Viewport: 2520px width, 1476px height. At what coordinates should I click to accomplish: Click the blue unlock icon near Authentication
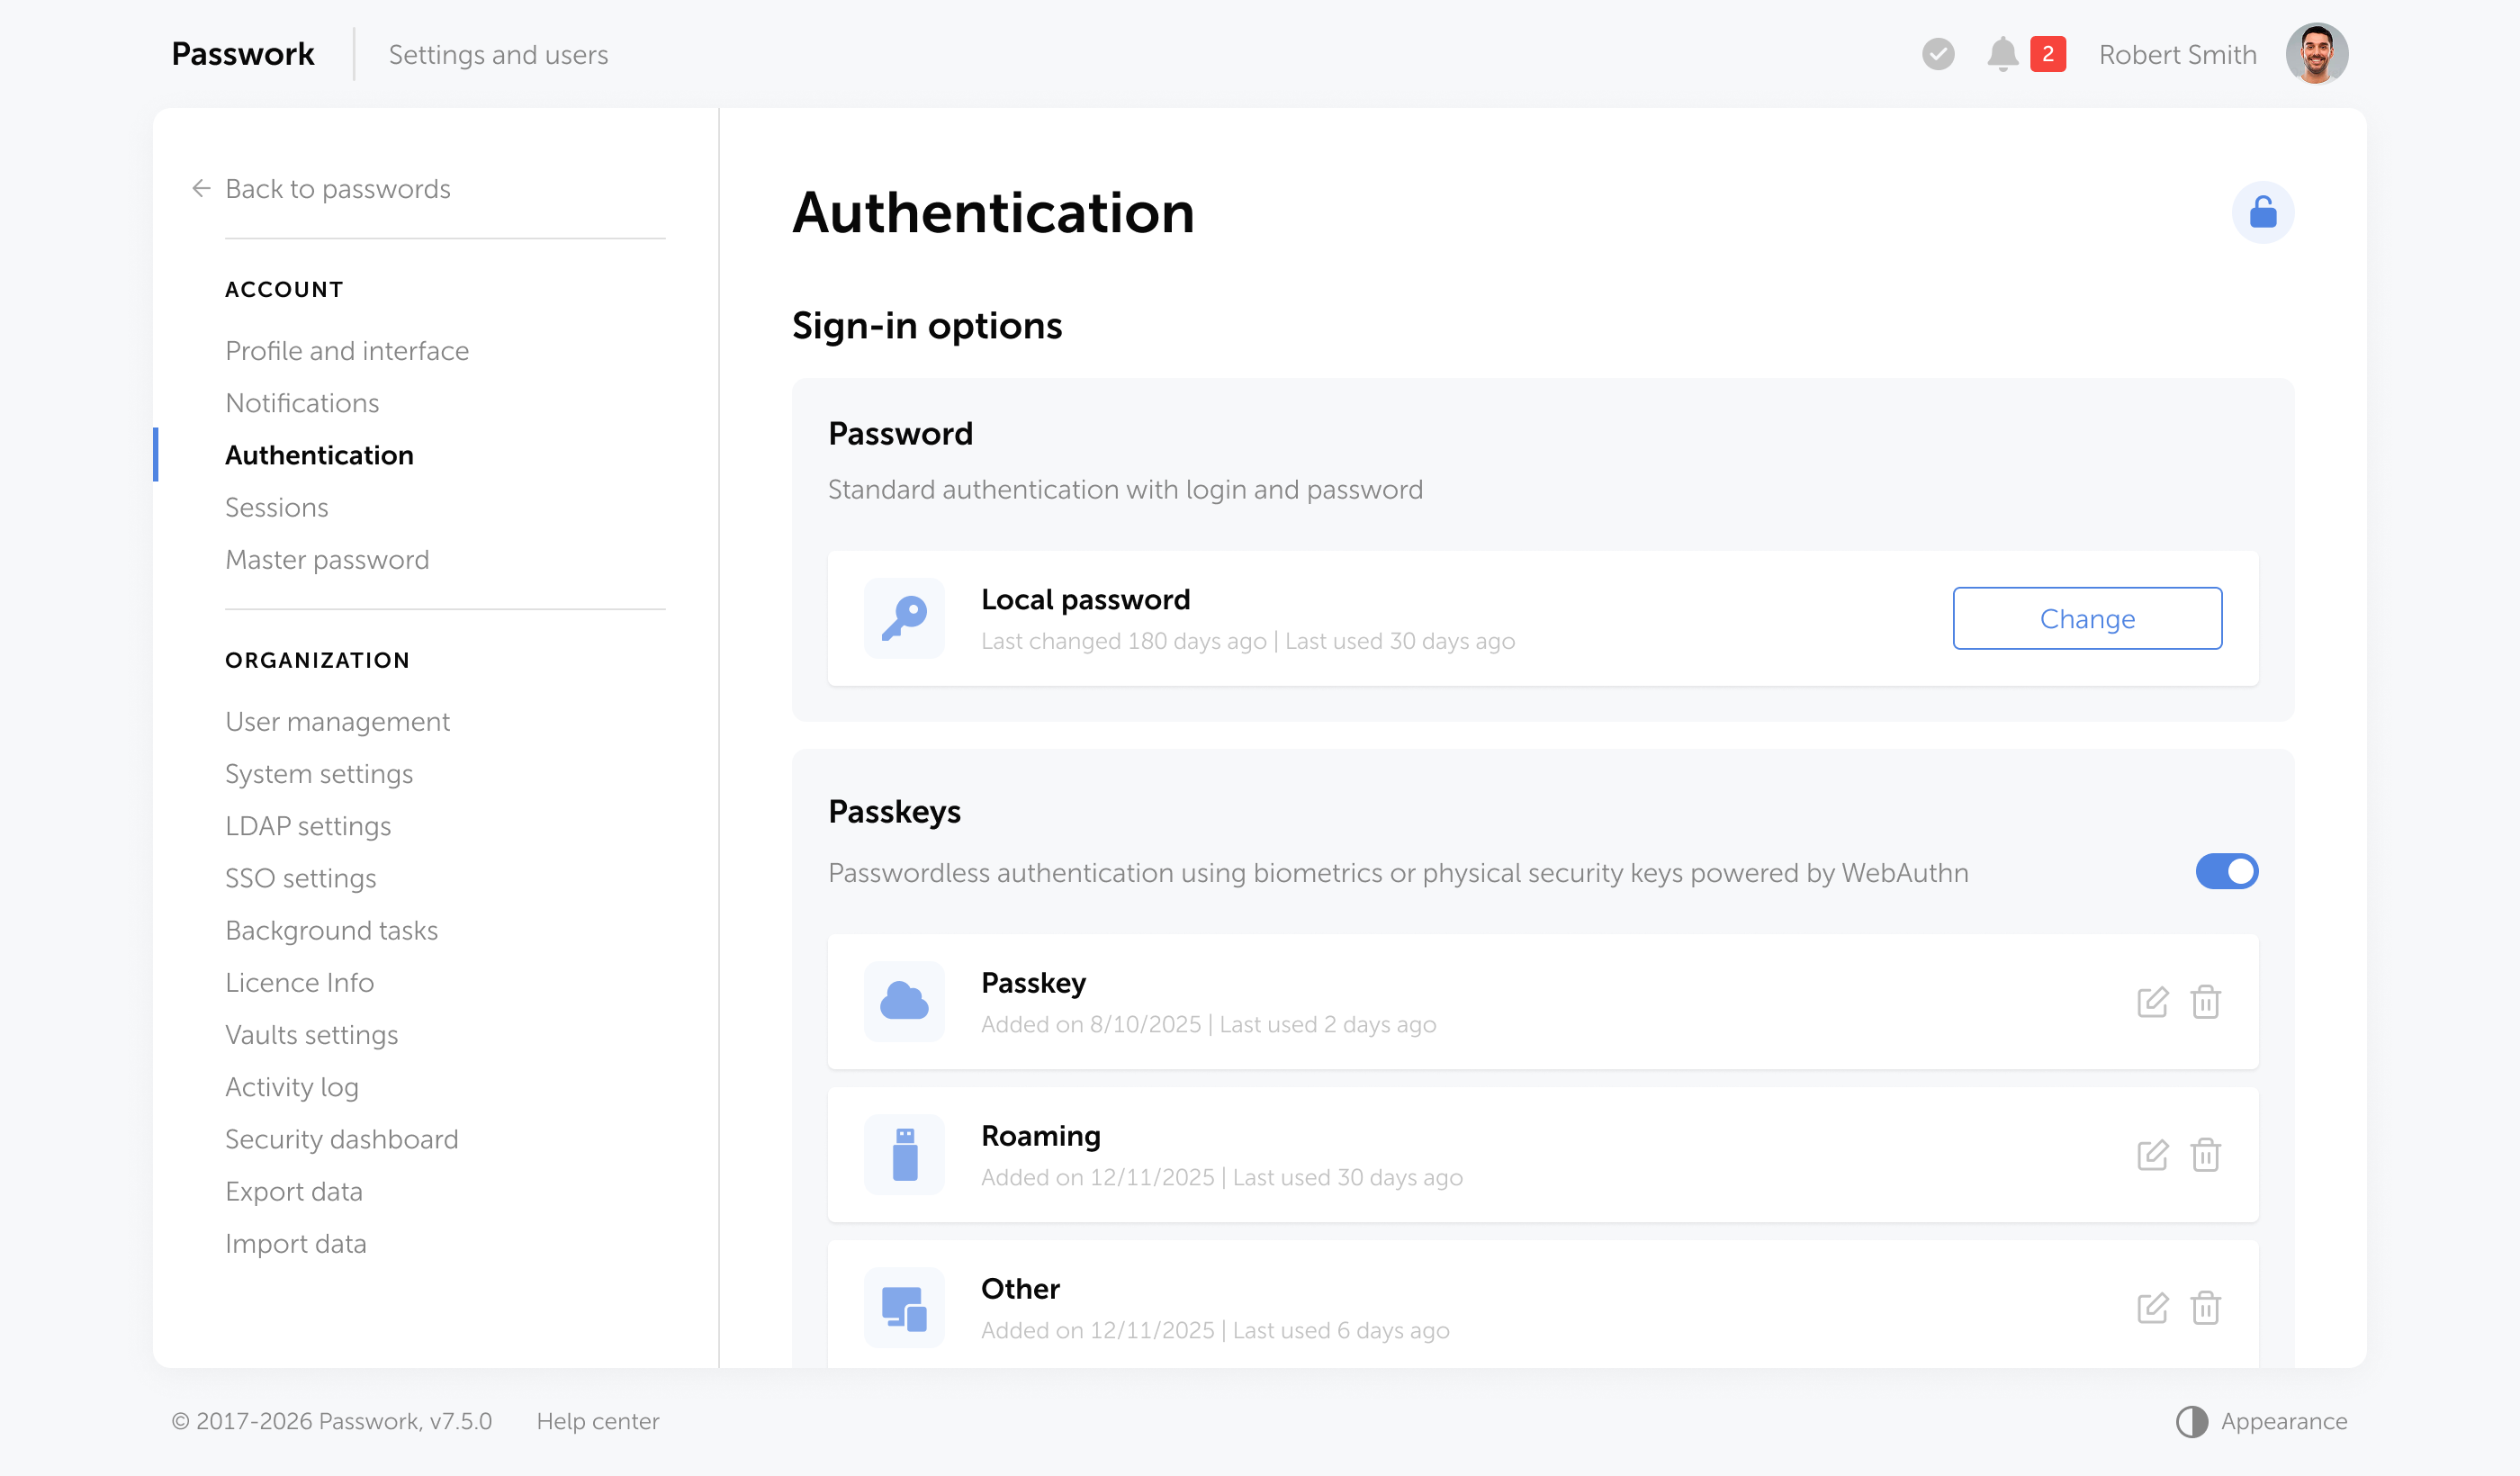click(2262, 212)
